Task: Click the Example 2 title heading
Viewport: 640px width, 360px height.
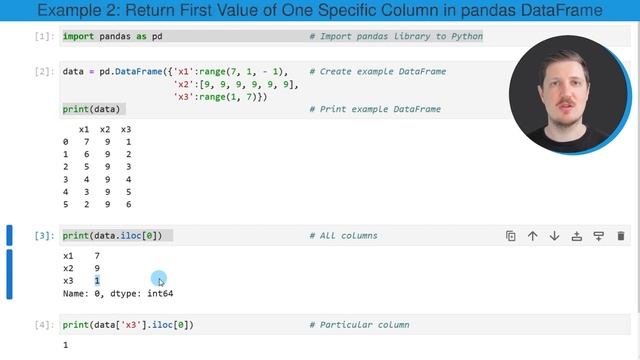Action: pos(320,10)
